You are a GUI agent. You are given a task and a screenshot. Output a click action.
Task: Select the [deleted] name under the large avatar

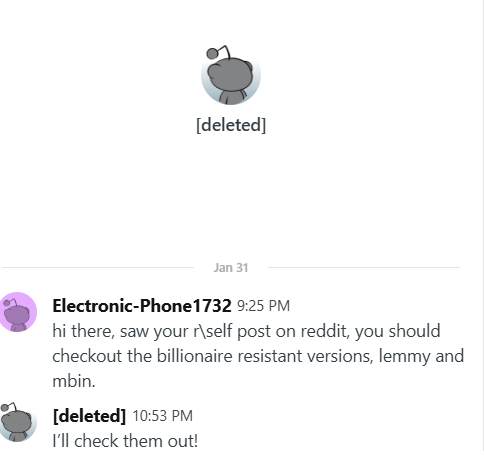pos(231,125)
